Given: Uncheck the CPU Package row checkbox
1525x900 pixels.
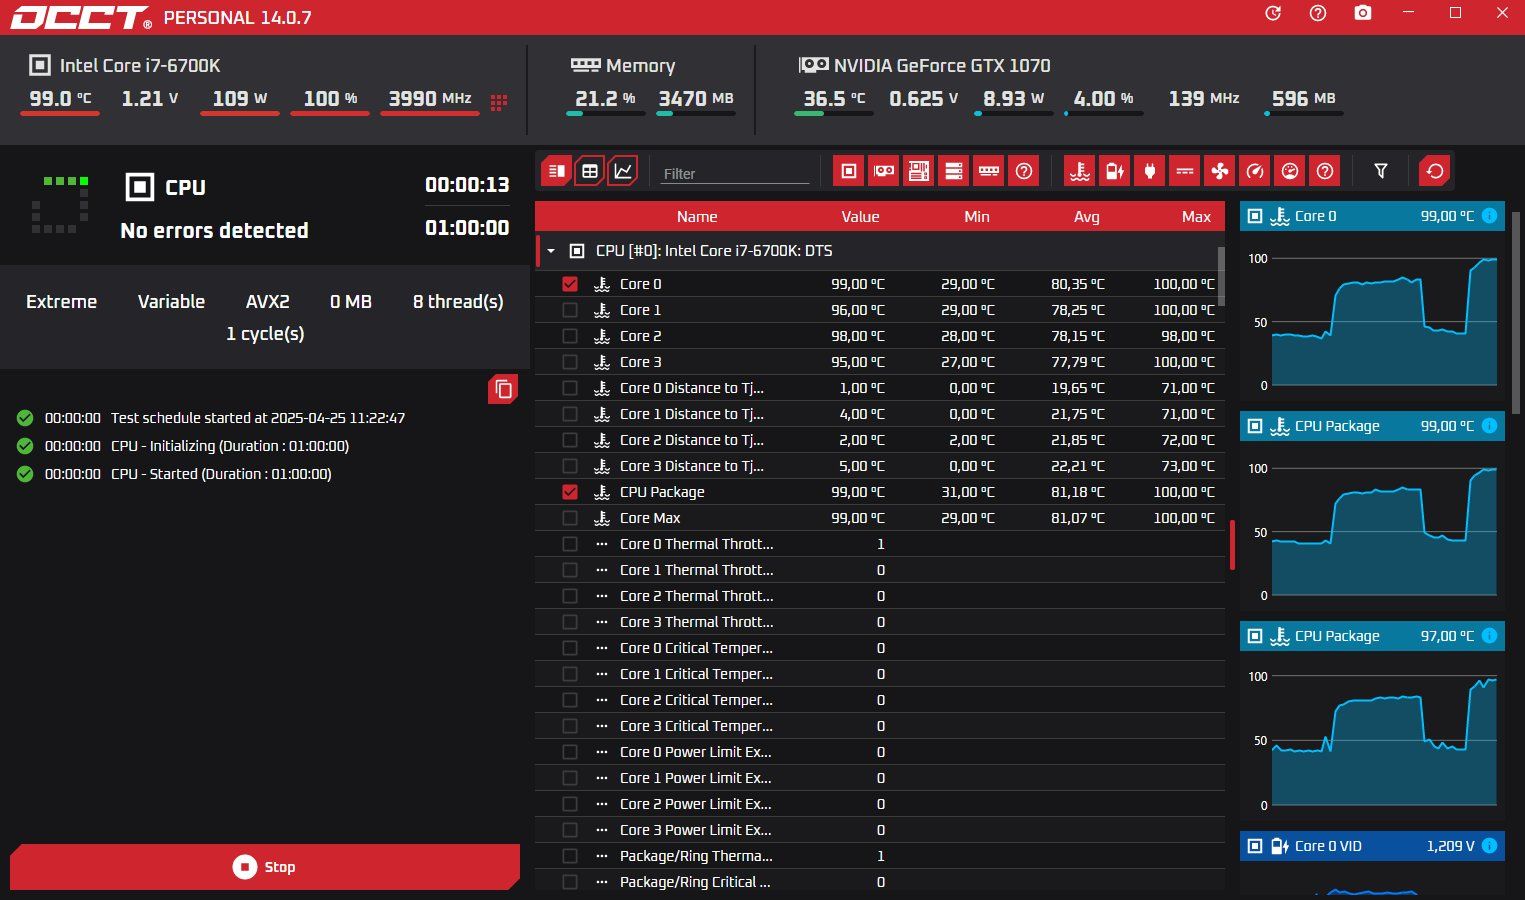Looking at the screenshot, I should tap(570, 492).
